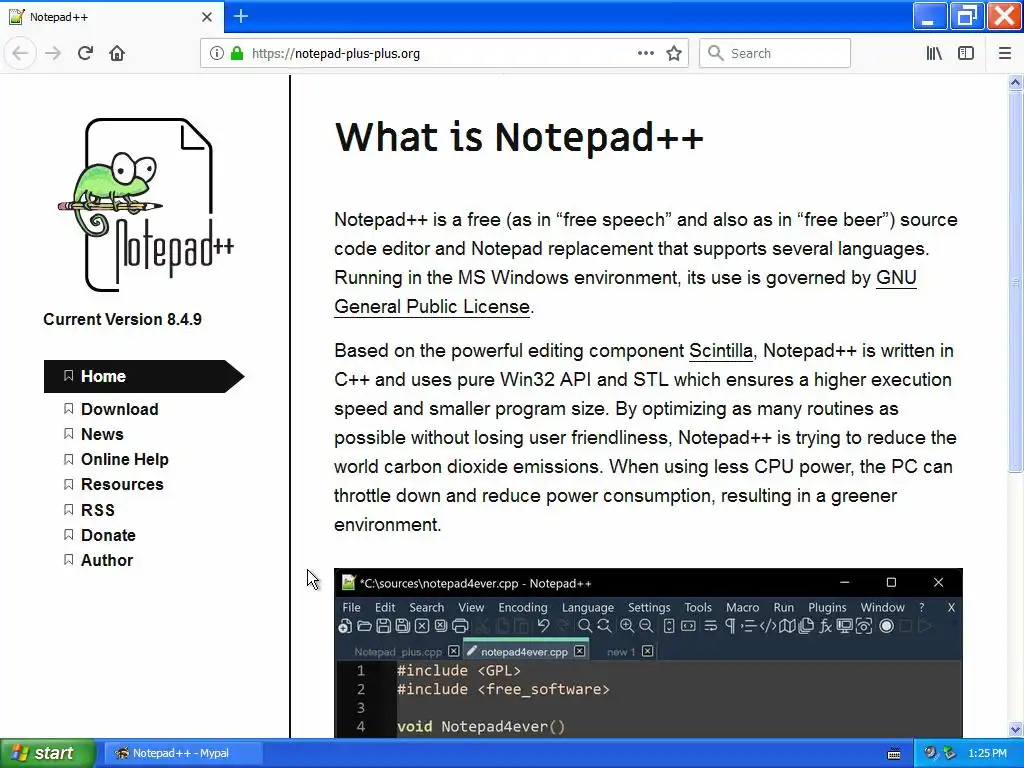Click the 1:25 PM taskbar clock
Viewport: 1024px width, 768px height.
(x=987, y=753)
